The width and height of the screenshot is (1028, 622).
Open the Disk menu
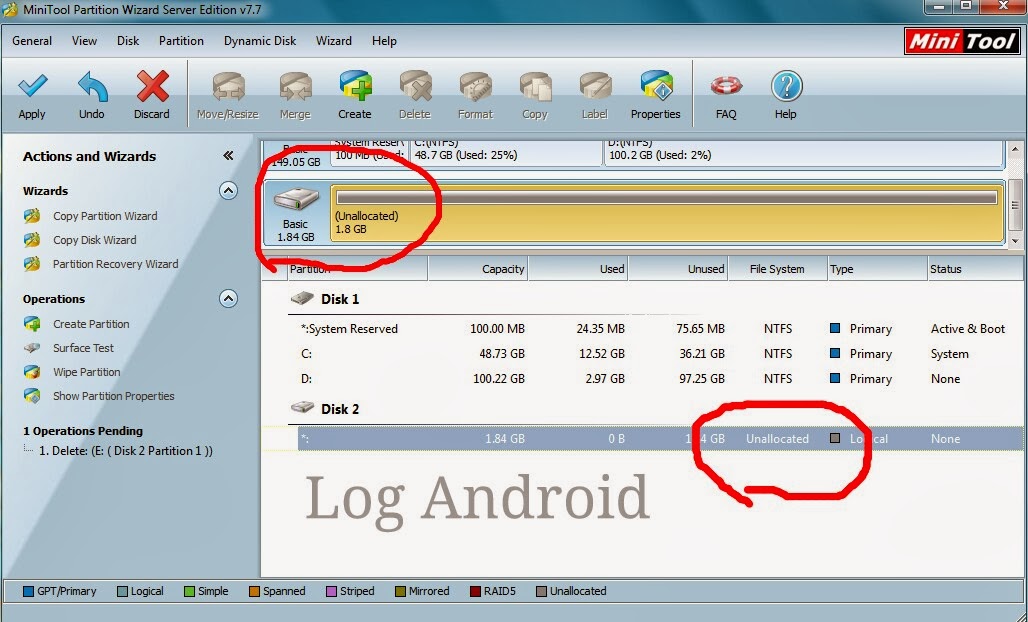pos(128,41)
